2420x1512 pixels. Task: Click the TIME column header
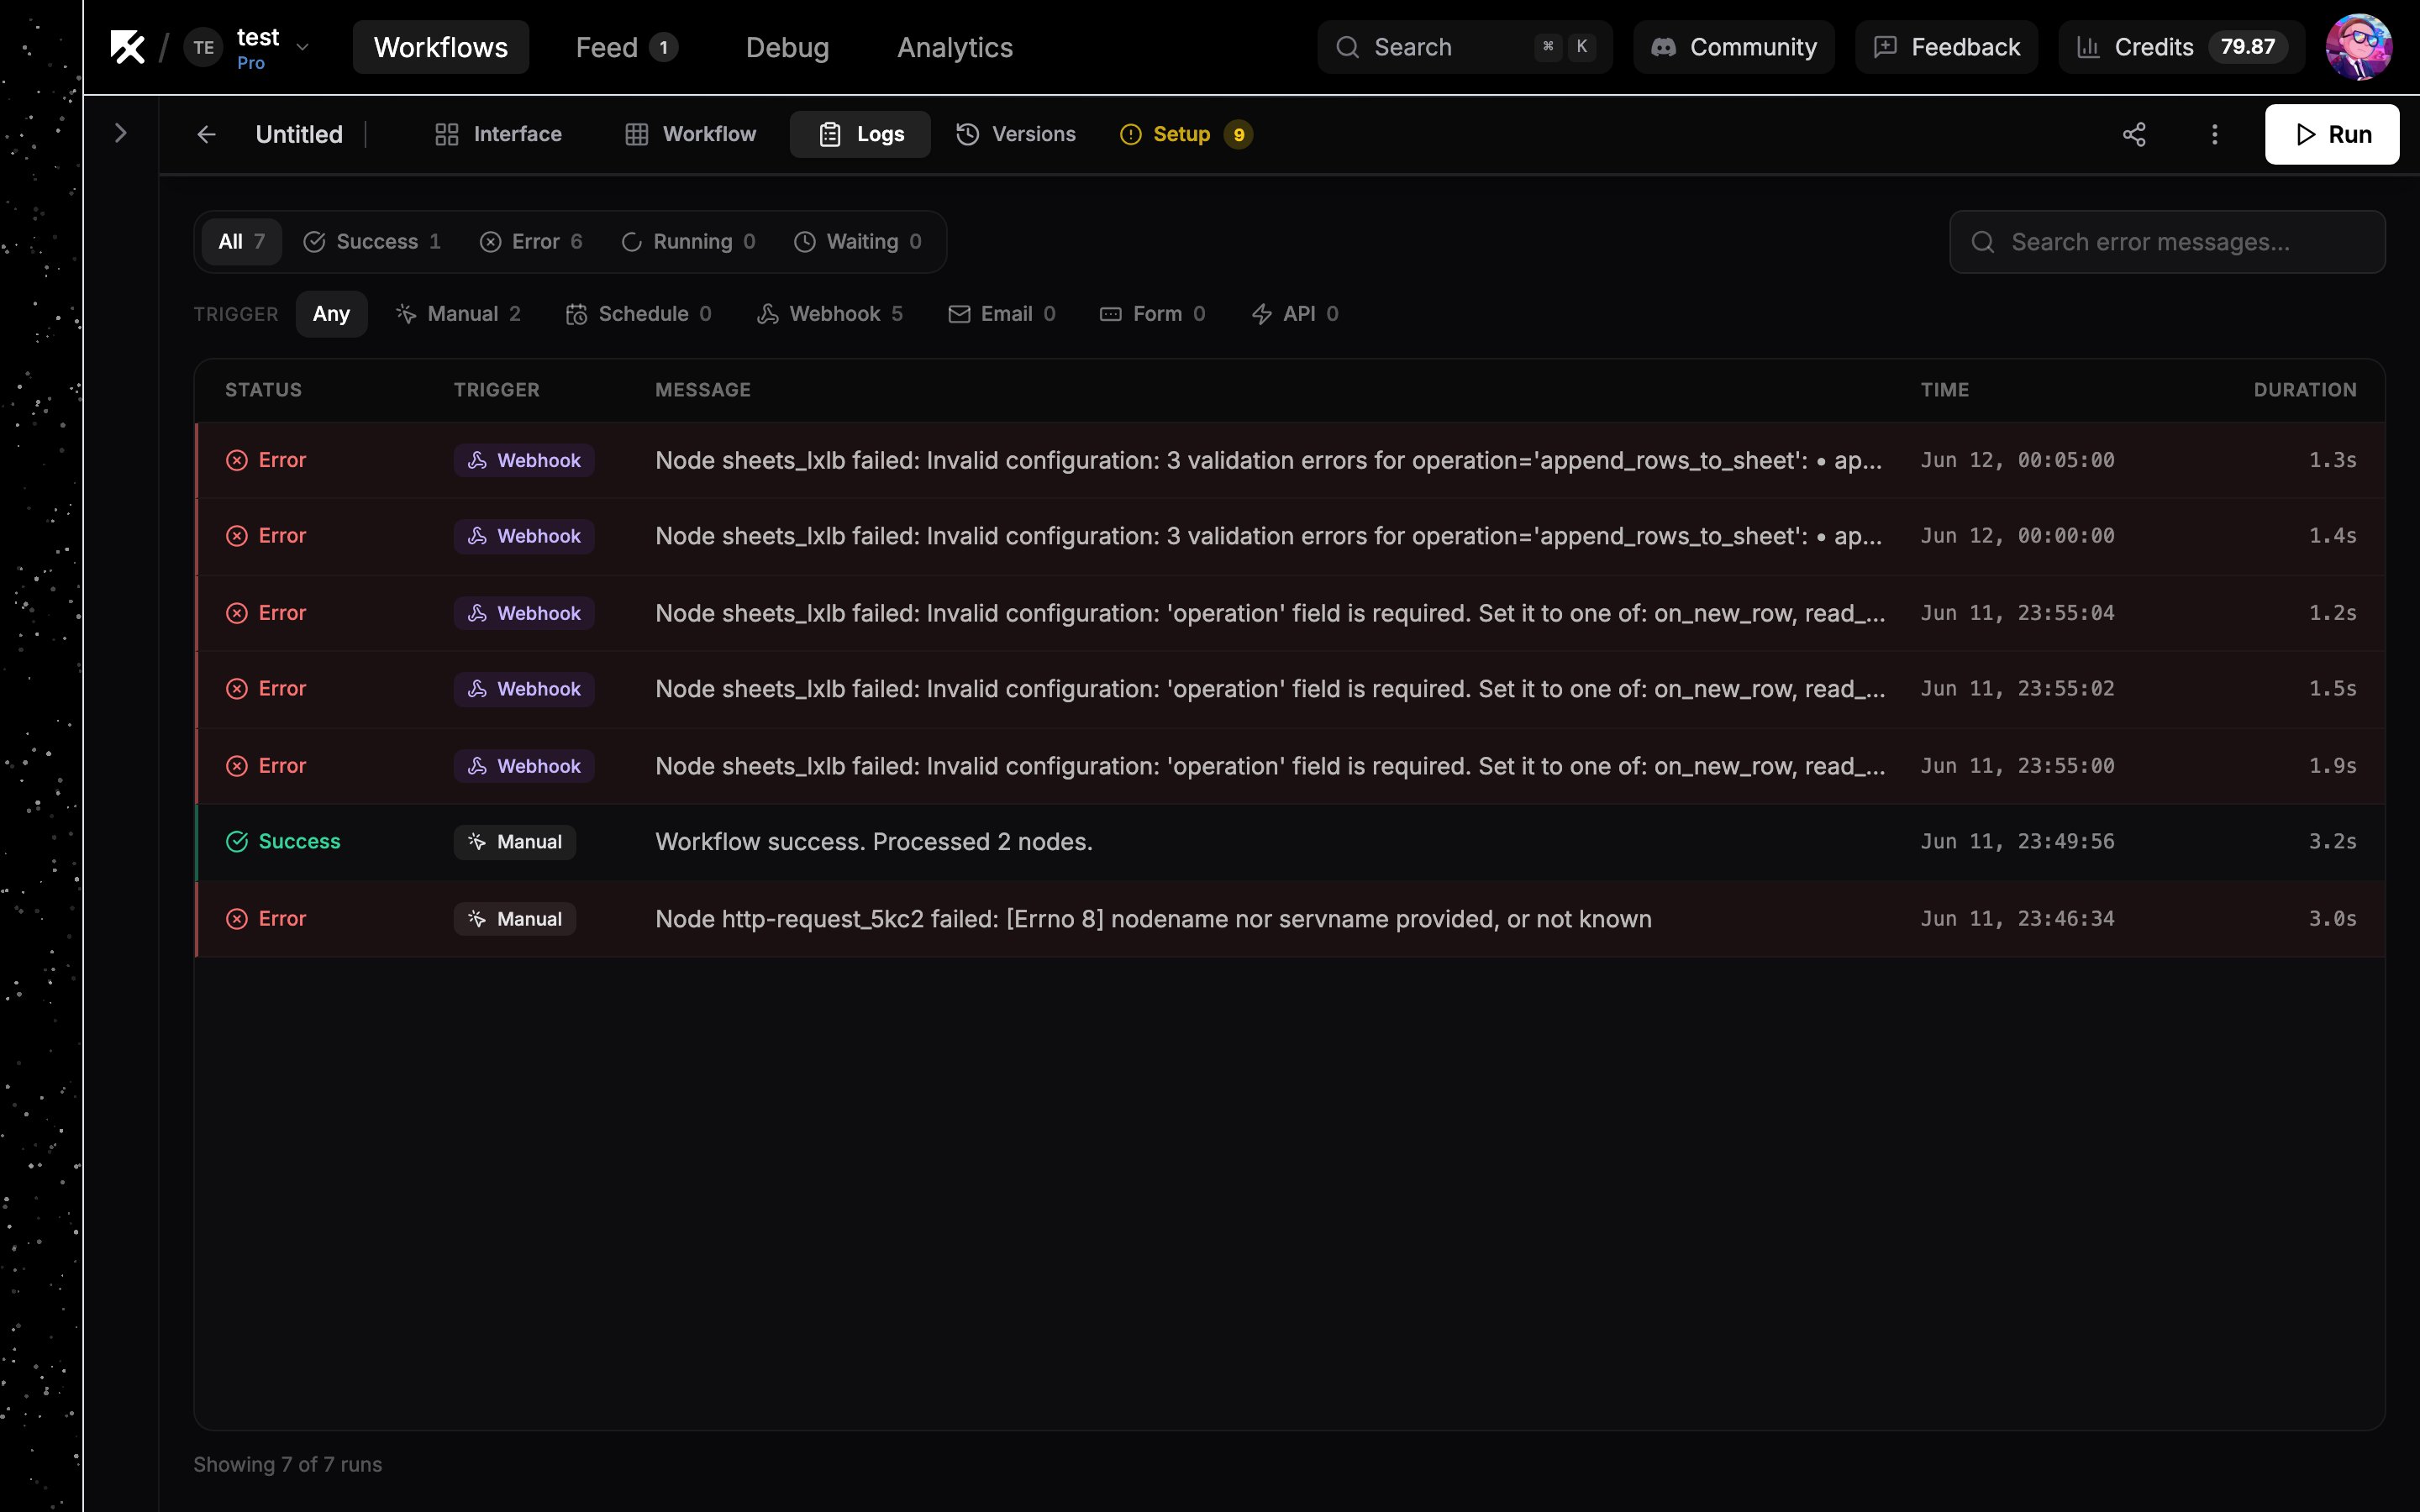tap(1944, 389)
